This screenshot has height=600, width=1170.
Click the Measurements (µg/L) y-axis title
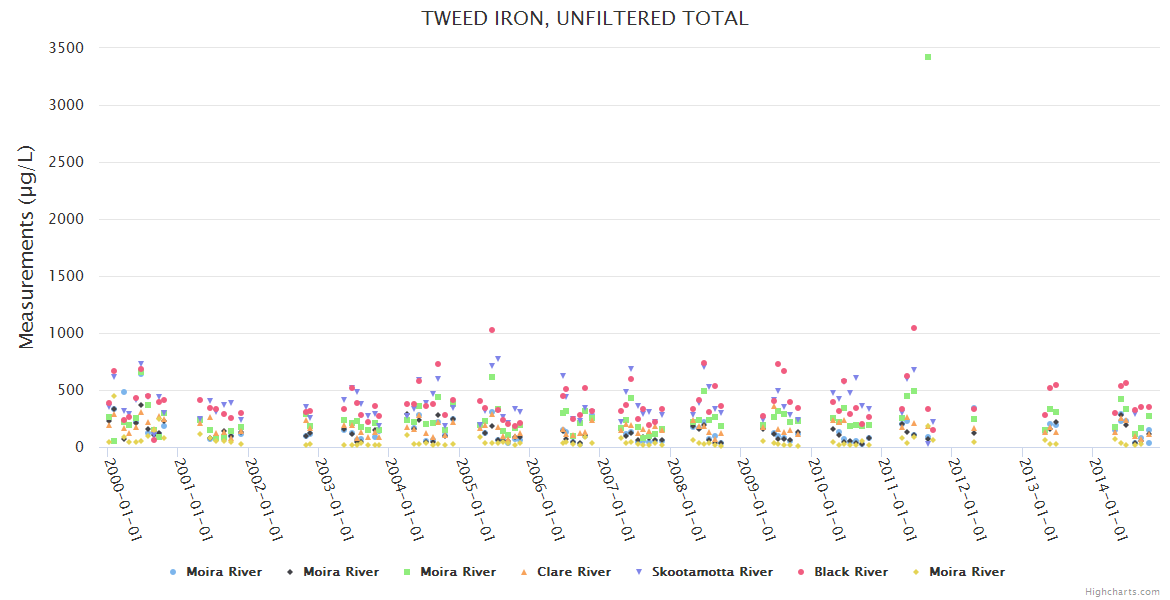coord(27,247)
